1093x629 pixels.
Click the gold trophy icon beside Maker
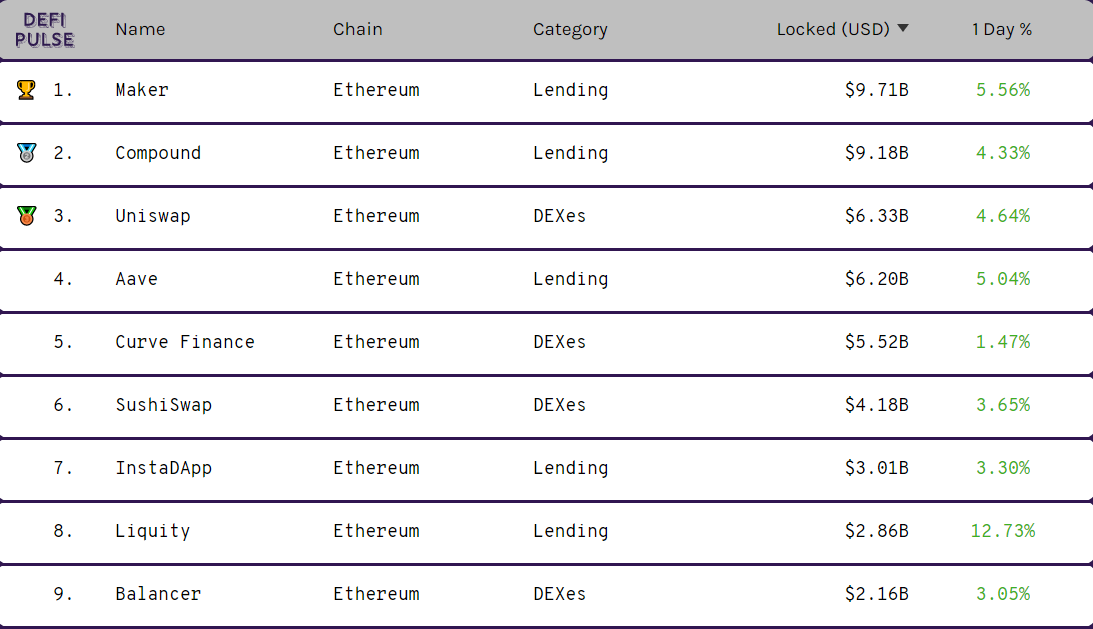(x=26, y=90)
